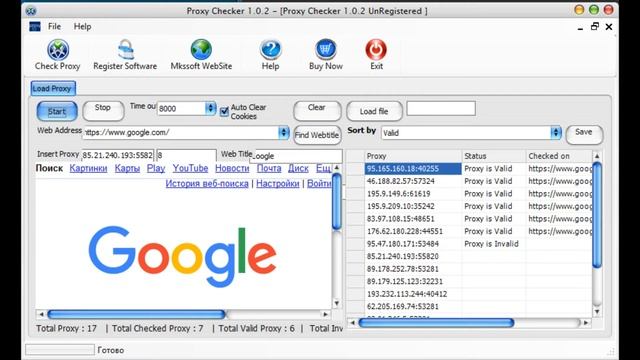The width and height of the screenshot is (640, 360).
Task: Click the proxy table vertical scrollbar thumb
Action: [597, 215]
